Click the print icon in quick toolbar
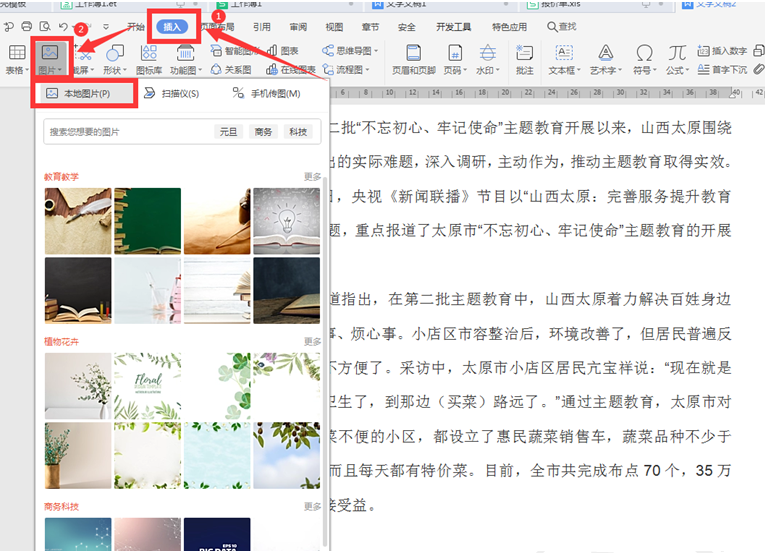Image resolution: width=765 pixels, height=553 pixels. [x=27, y=26]
